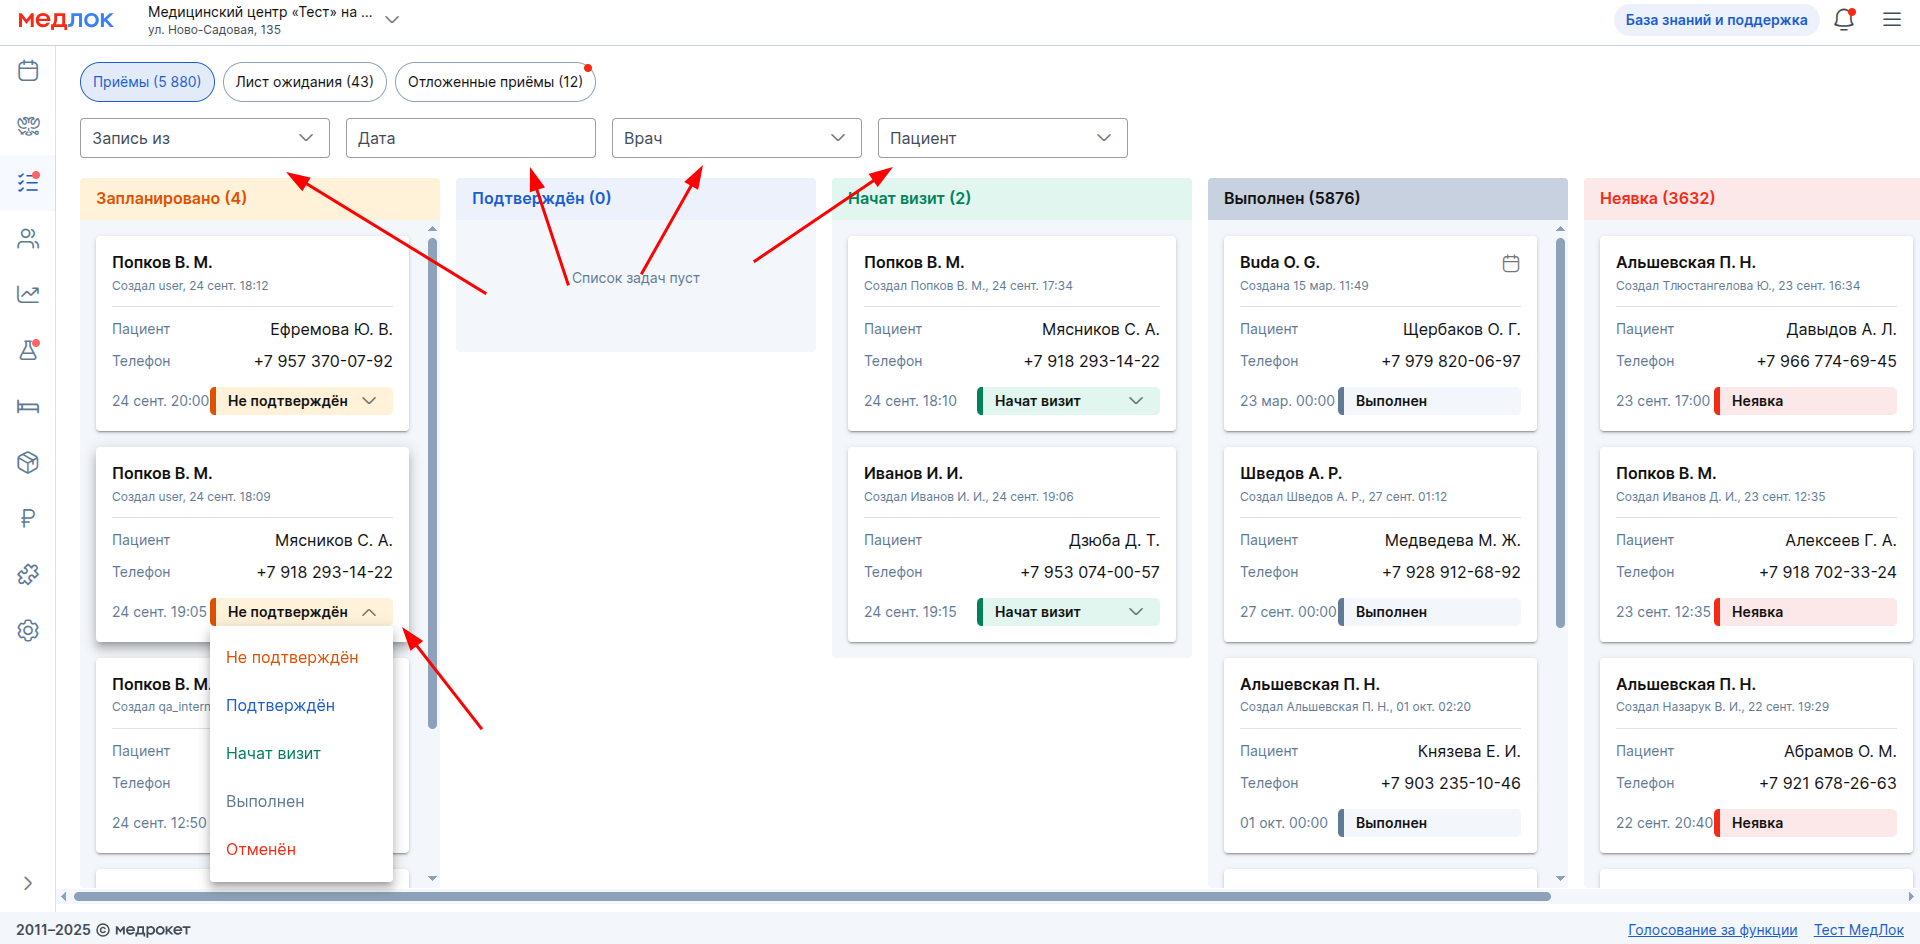The image size is (1920, 944).
Task: Open the hamburger menu at top right
Action: click(1892, 20)
